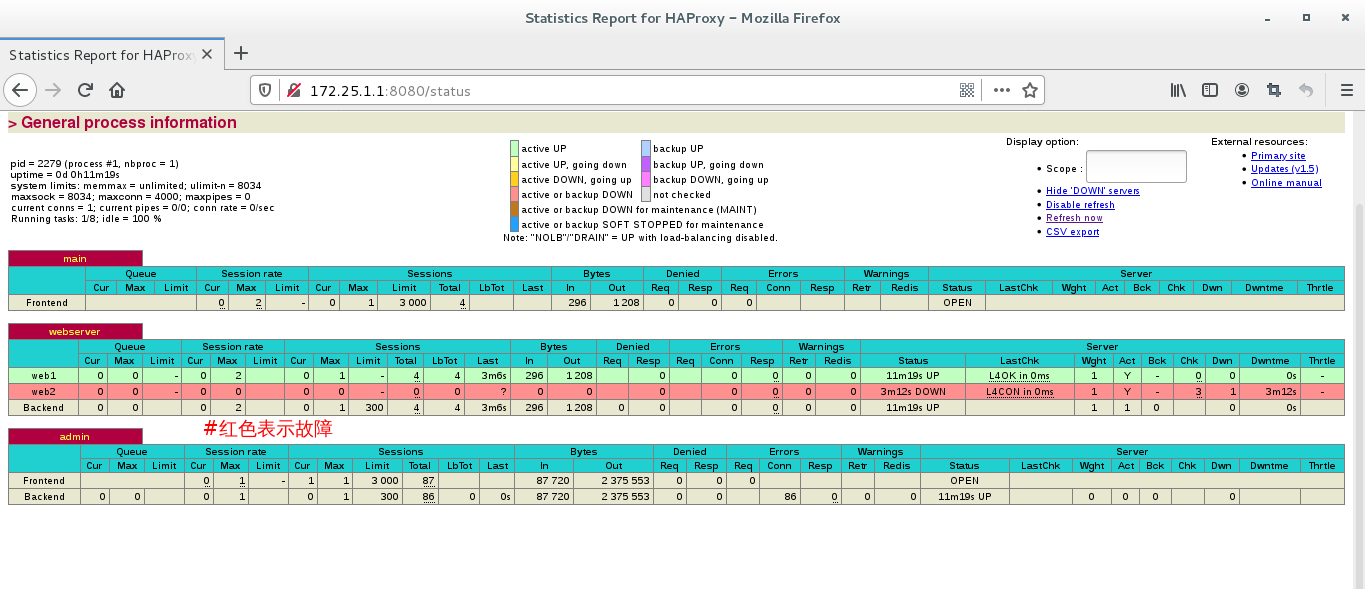Click the Backend row label in webserver table
This screenshot has width=1365, height=589.
tap(44, 408)
